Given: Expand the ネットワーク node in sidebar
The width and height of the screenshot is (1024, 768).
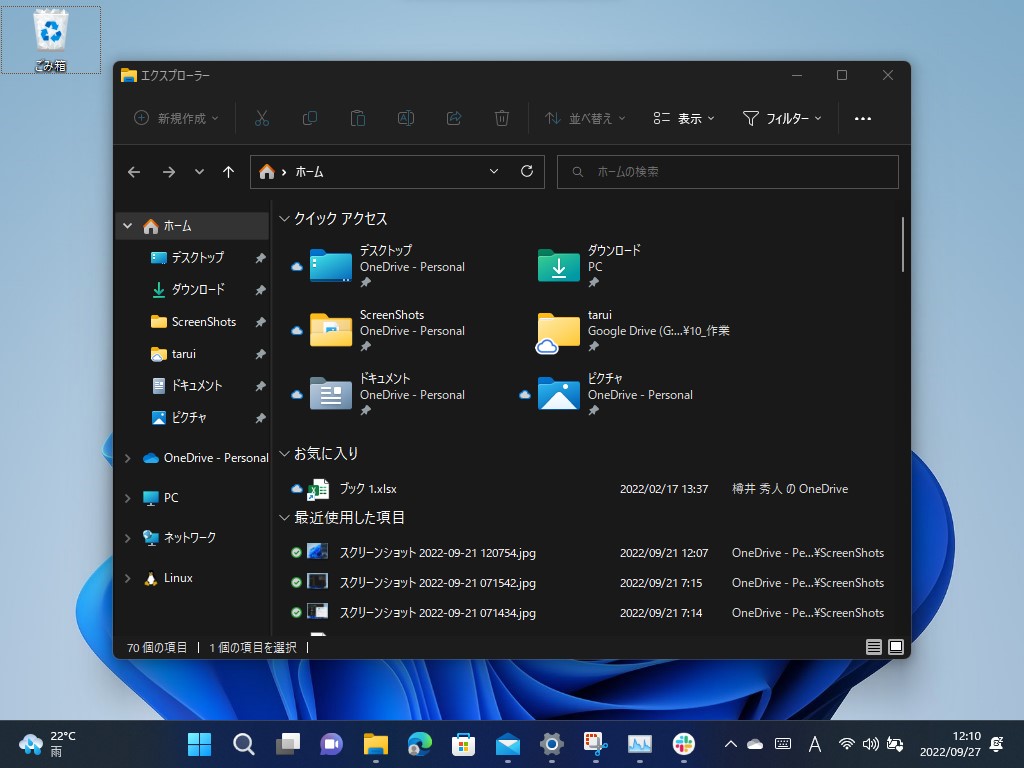Looking at the screenshot, I should [127, 537].
